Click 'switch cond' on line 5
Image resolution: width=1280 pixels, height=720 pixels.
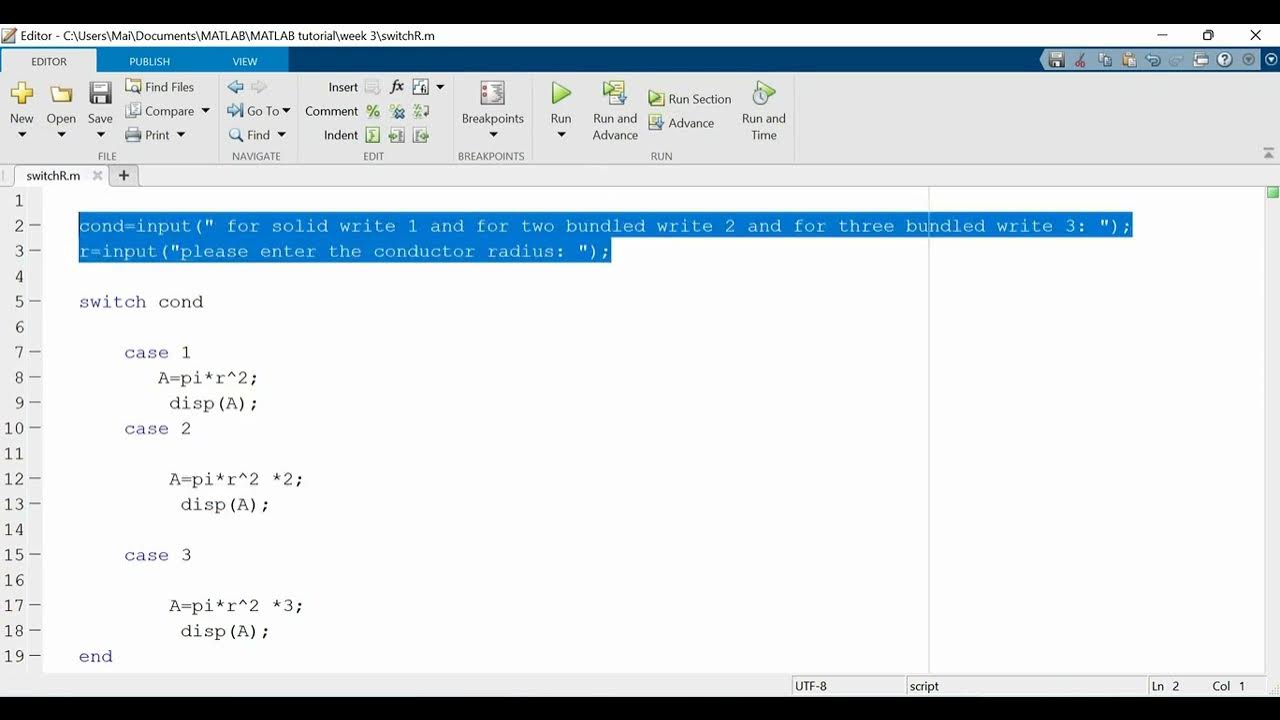pos(141,301)
